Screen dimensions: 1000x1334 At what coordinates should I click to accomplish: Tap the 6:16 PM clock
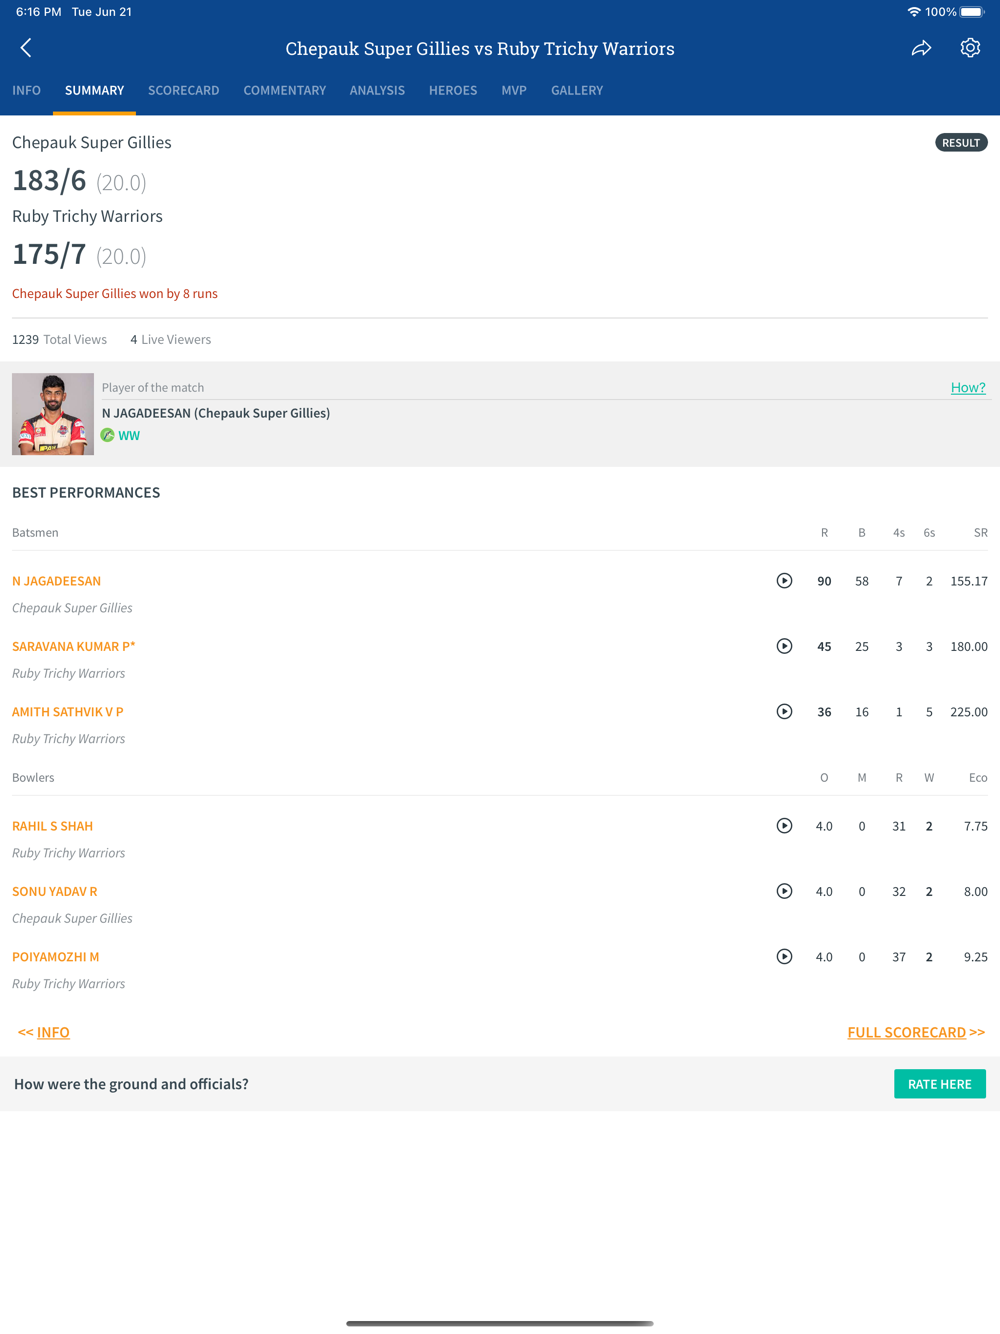pyautogui.click(x=38, y=12)
